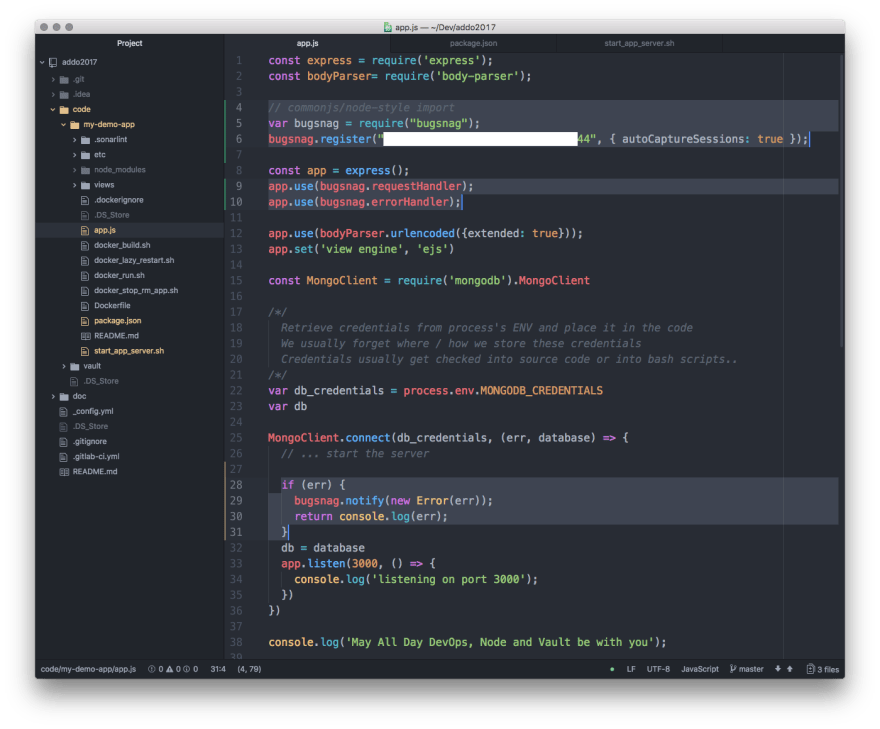Collapse the my-demo-app folder chevron
Viewport: 880px width, 729px height.
pyautogui.click(x=63, y=125)
